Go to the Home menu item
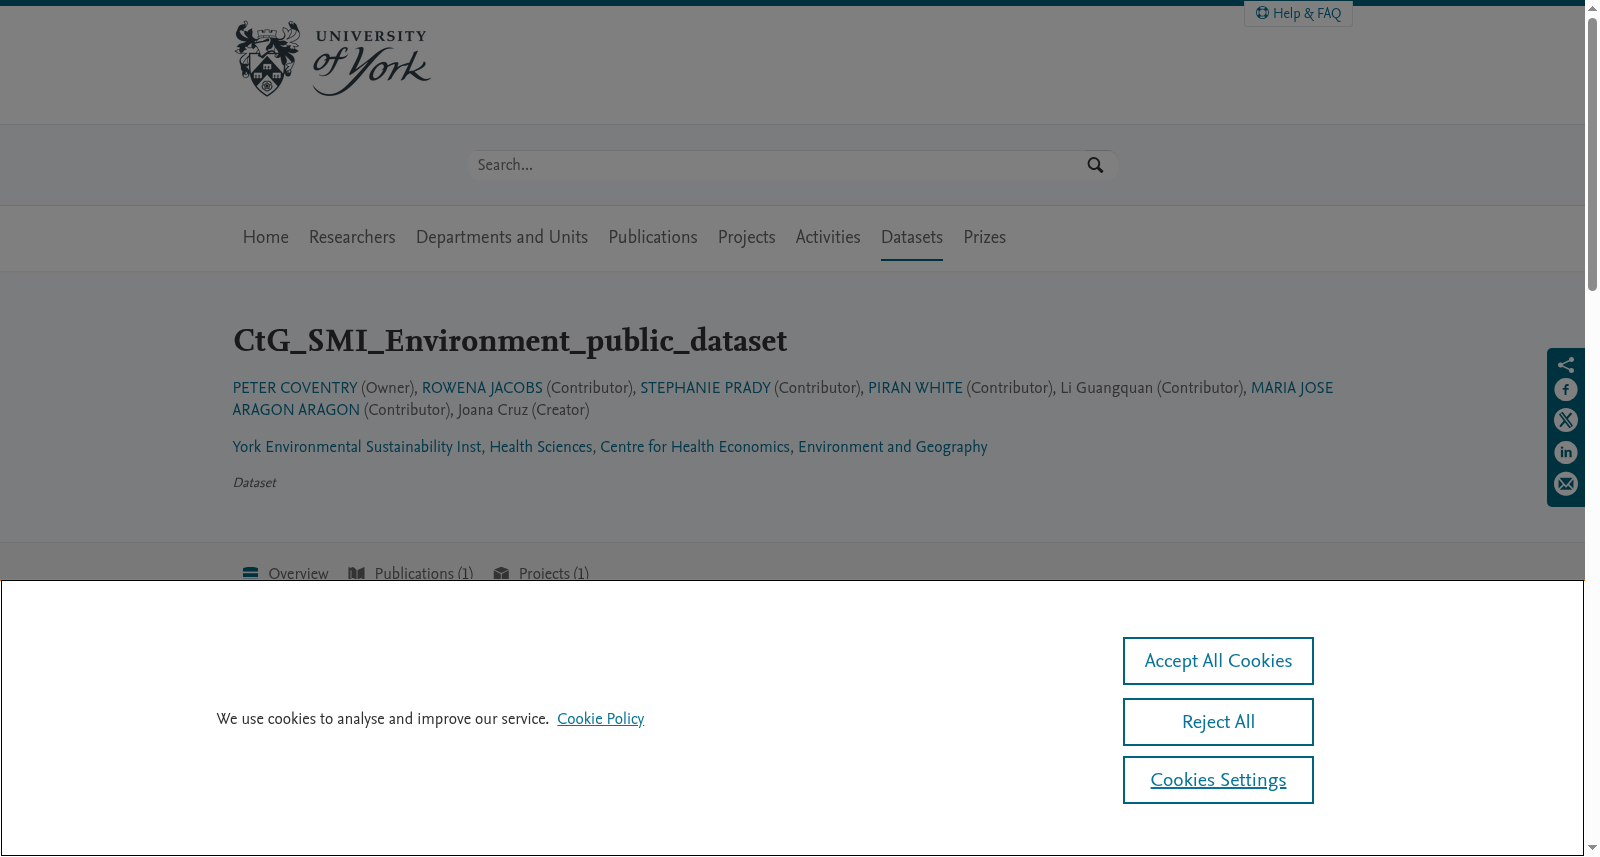The width and height of the screenshot is (1600, 857). 266,237
